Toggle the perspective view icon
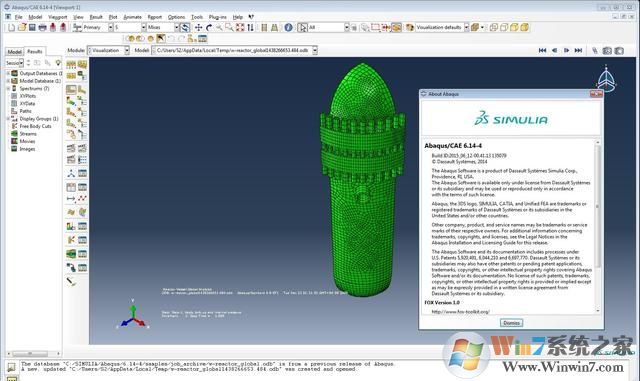 tap(274, 27)
